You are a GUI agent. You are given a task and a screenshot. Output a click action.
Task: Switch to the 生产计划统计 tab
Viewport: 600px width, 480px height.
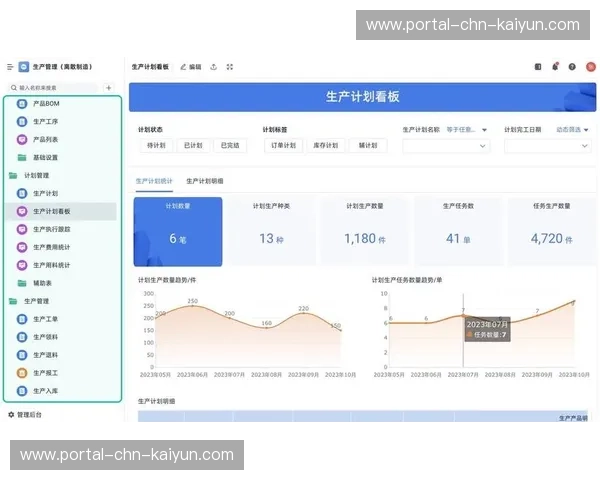tap(154, 181)
